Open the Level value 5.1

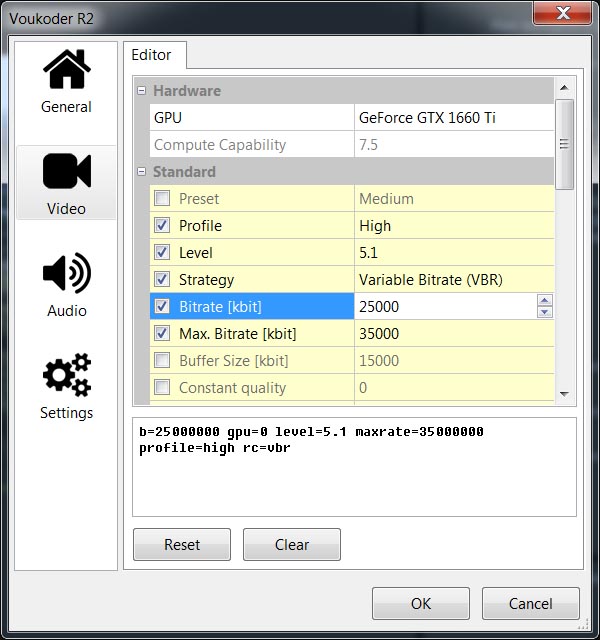[x=454, y=252]
